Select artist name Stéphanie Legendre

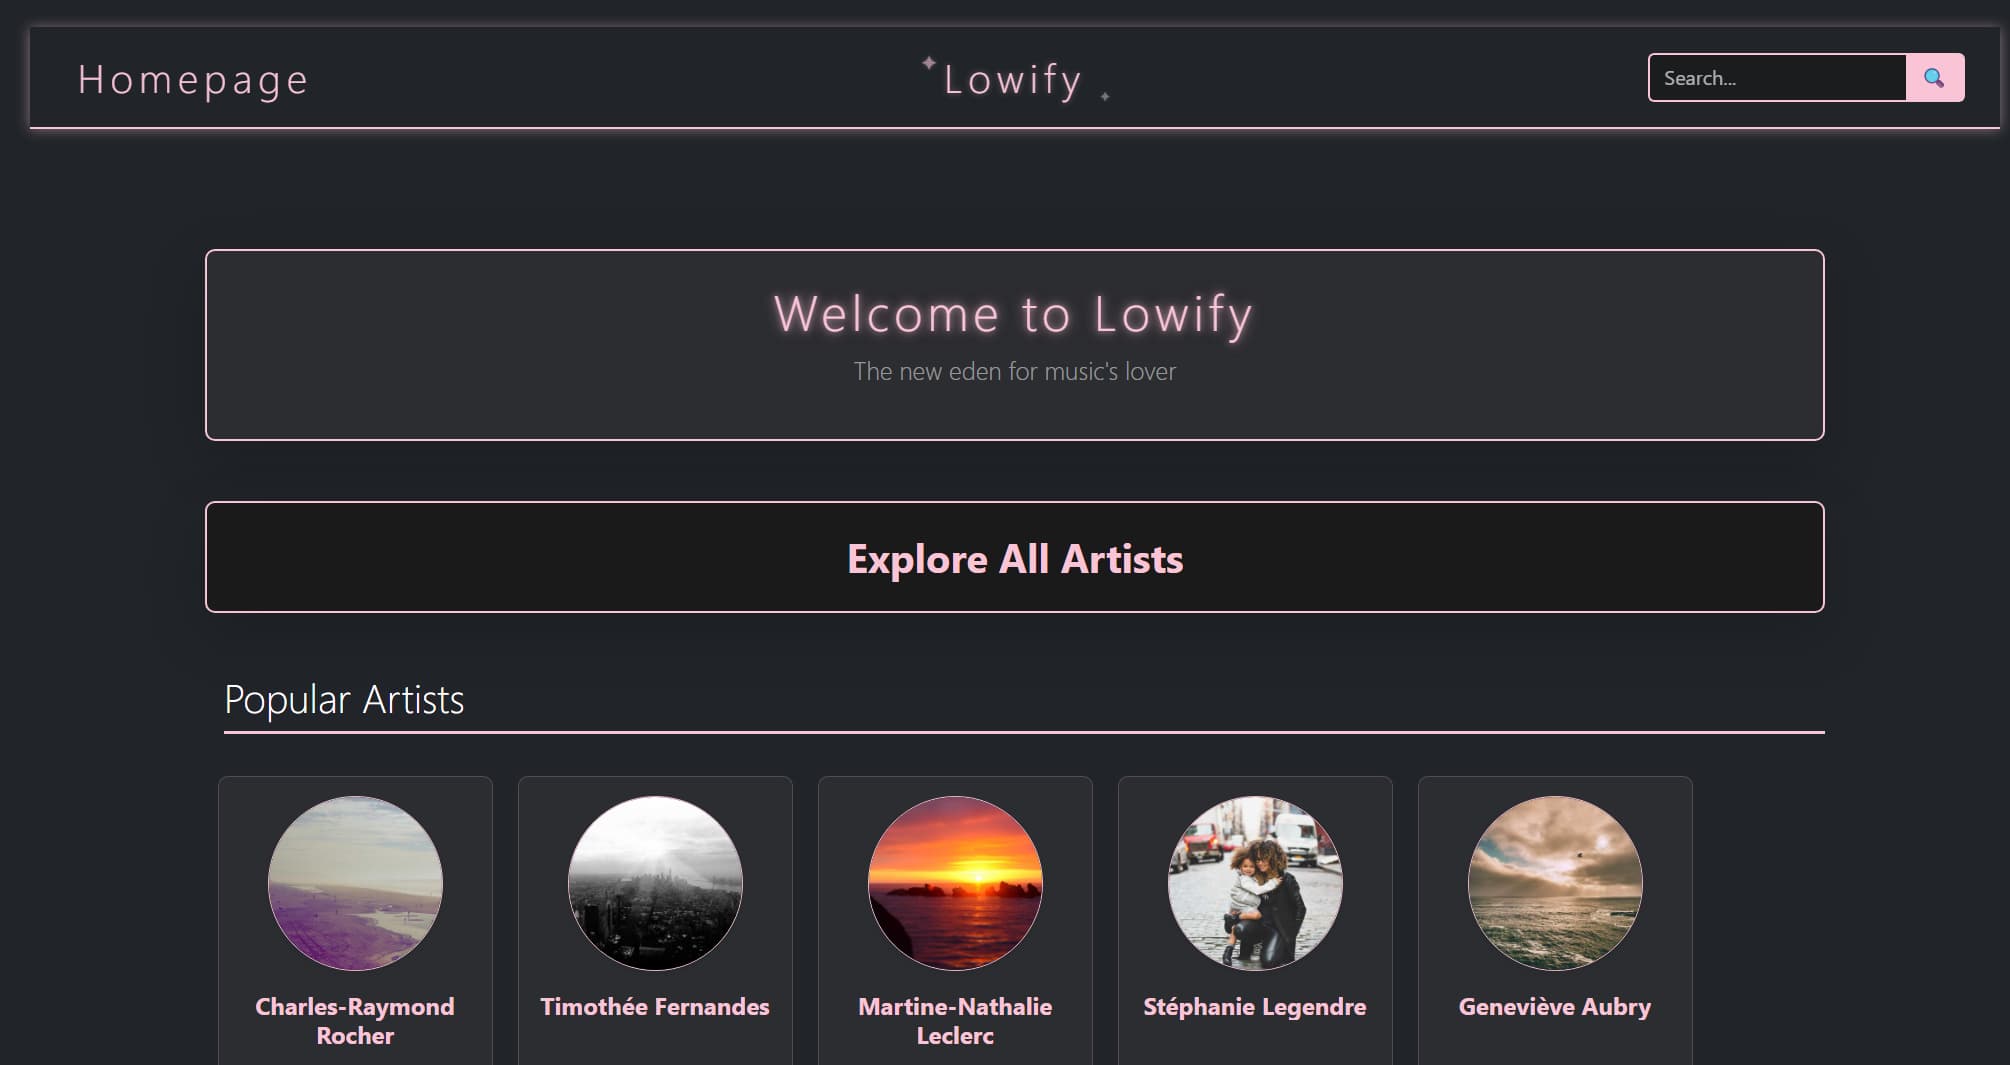pyautogui.click(x=1255, y=1007)
